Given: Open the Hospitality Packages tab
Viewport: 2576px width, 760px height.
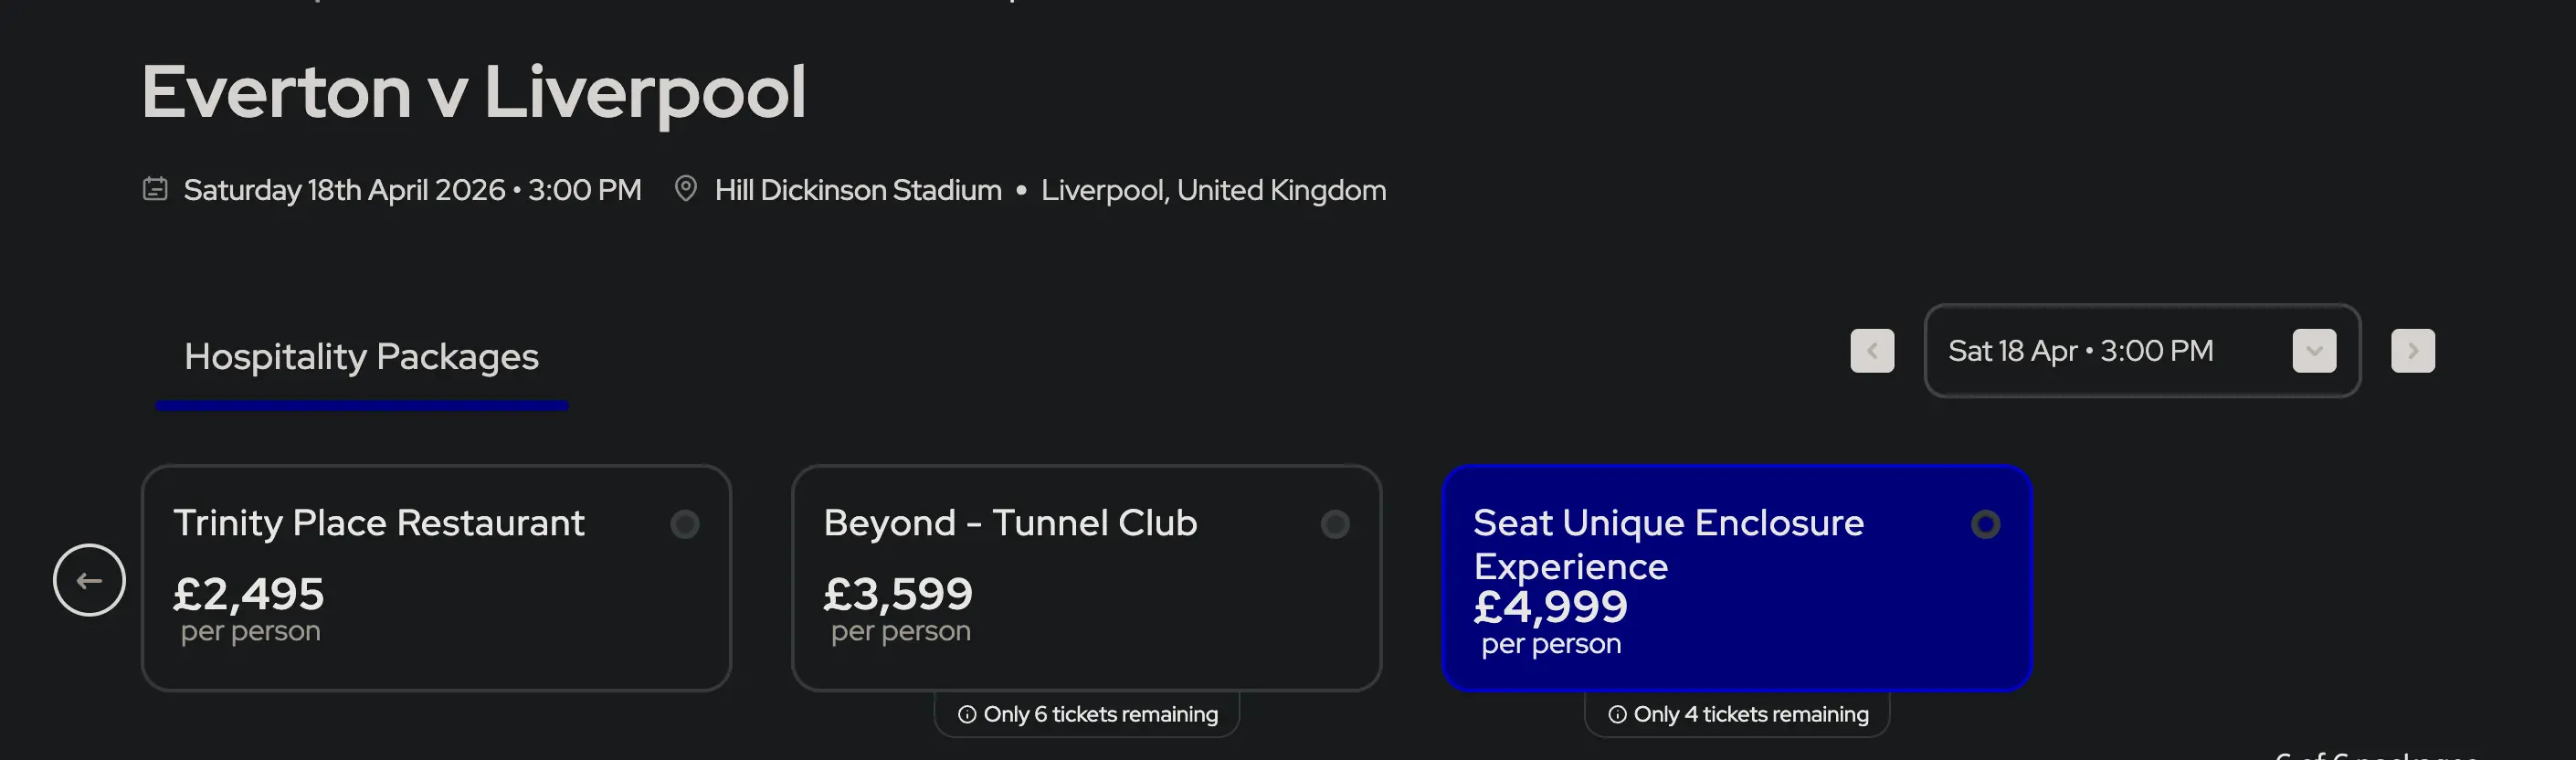Looking at the screenshot, I should click(x=361, y=357).
